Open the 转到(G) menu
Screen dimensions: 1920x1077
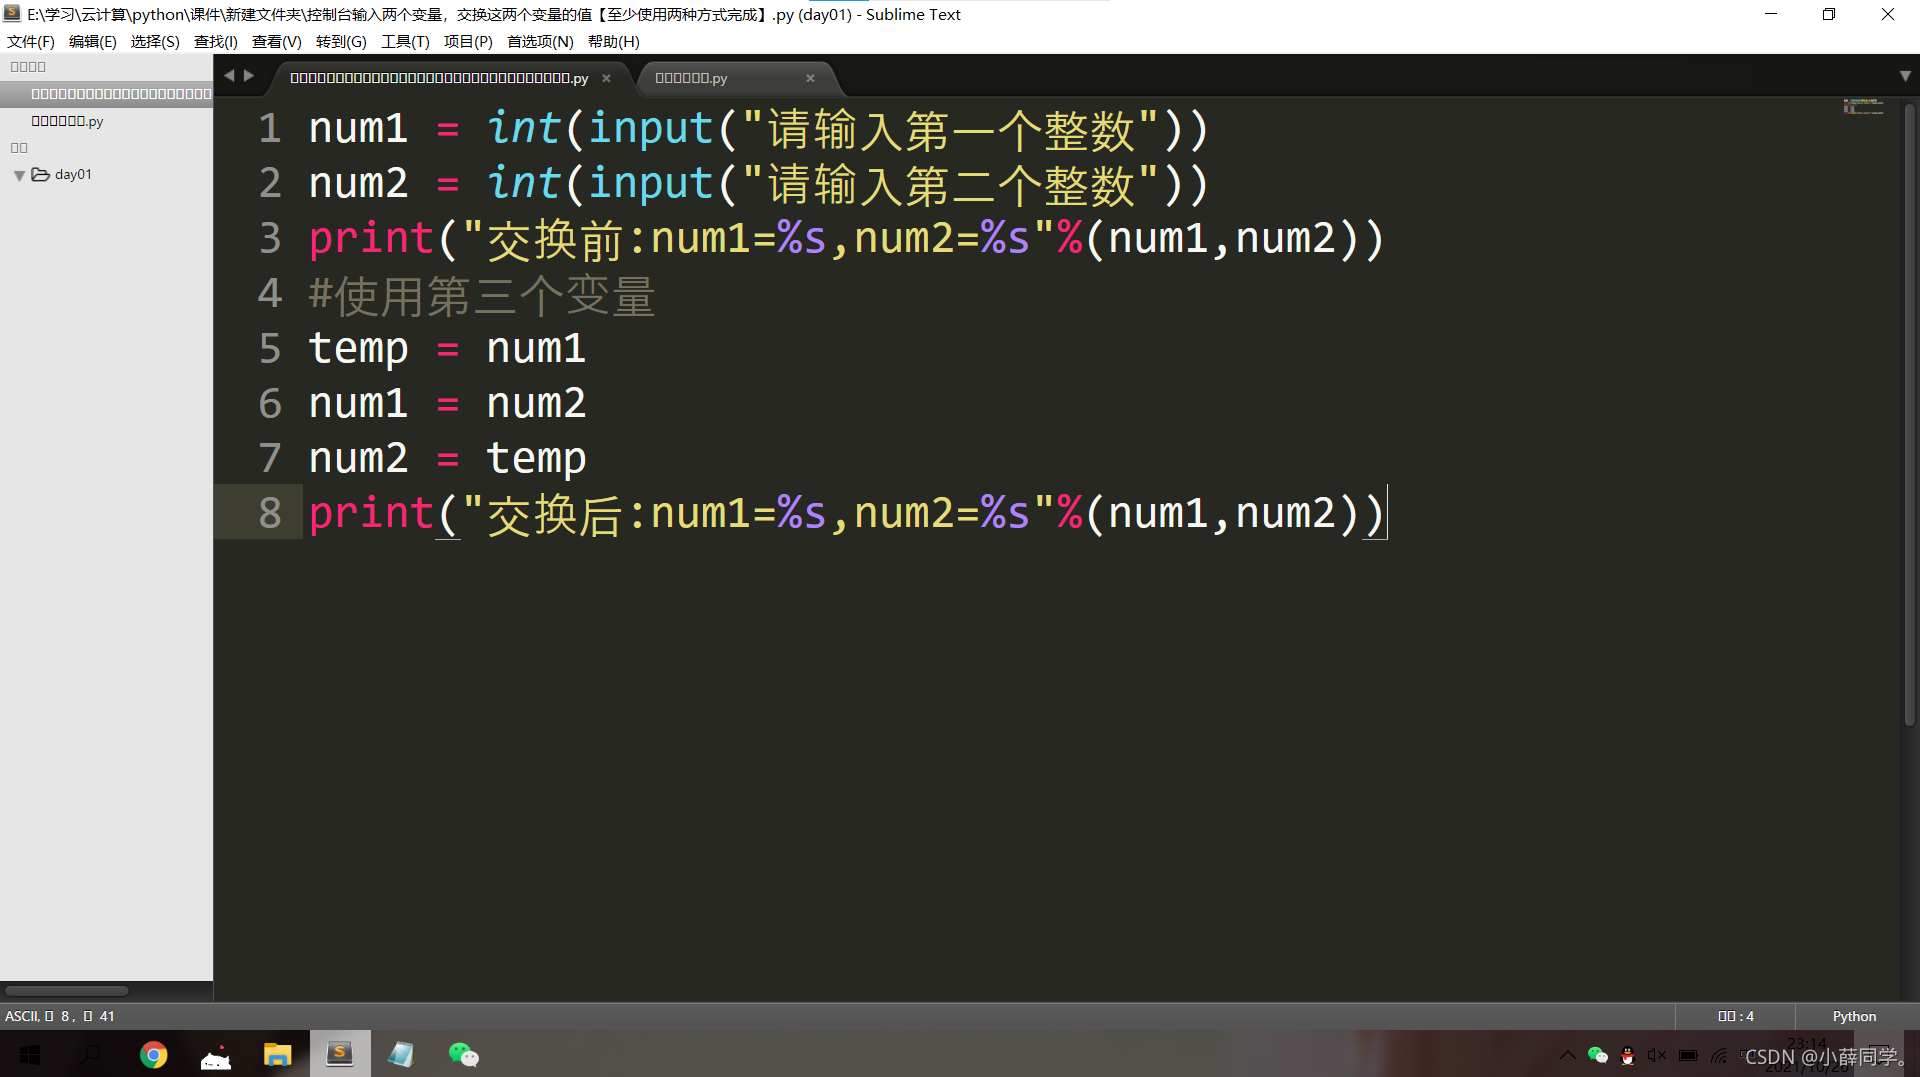[x=341, y=41]
